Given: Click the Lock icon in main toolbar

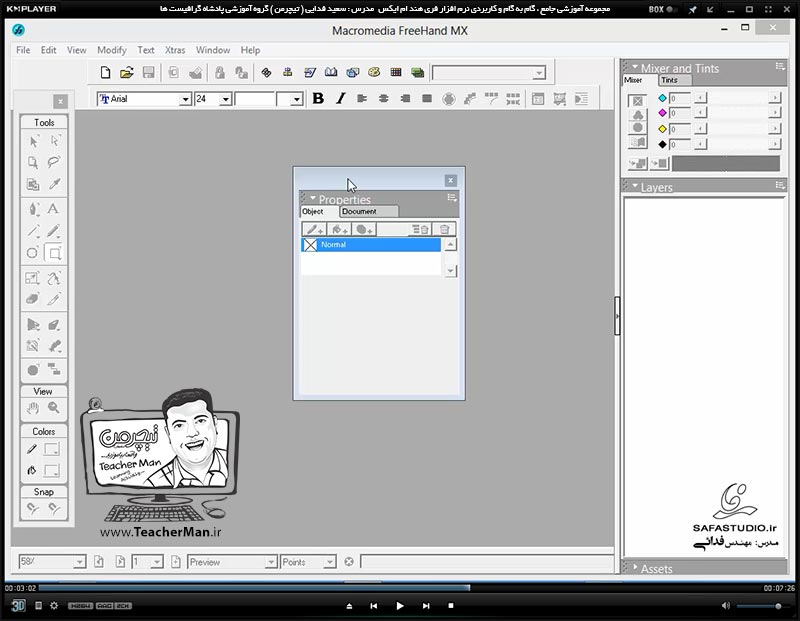Looking at the screenshot, I should click(220, 72).
